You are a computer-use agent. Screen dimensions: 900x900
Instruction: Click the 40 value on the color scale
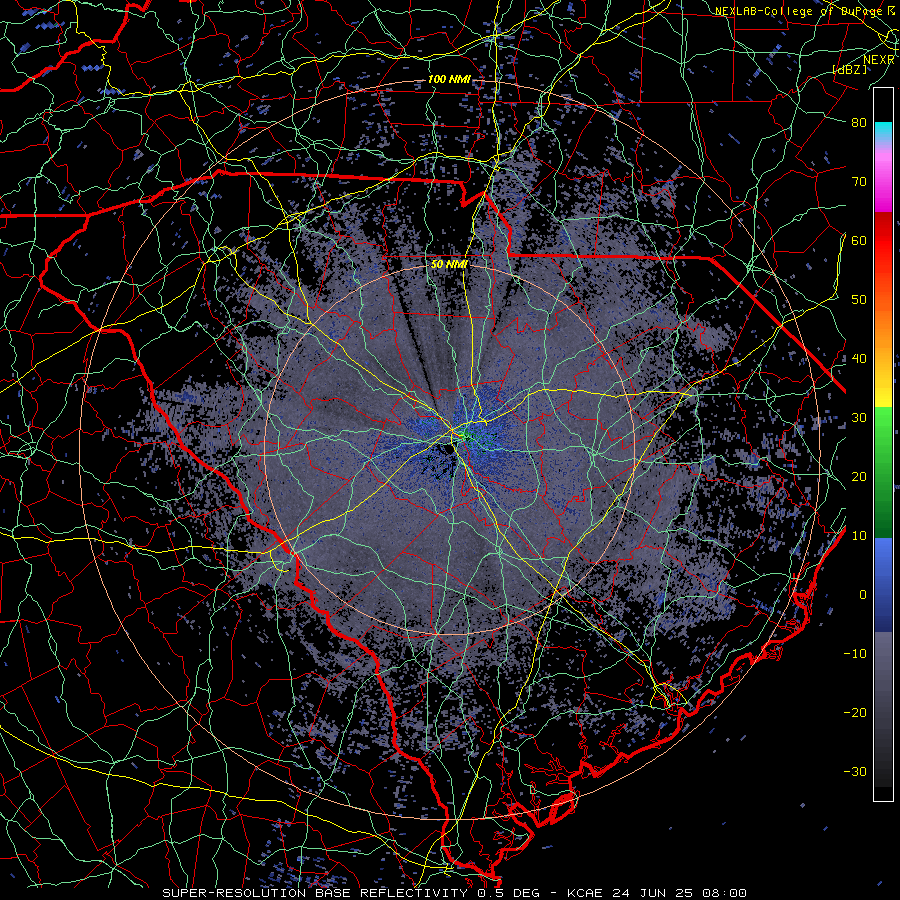click(859, 359)
